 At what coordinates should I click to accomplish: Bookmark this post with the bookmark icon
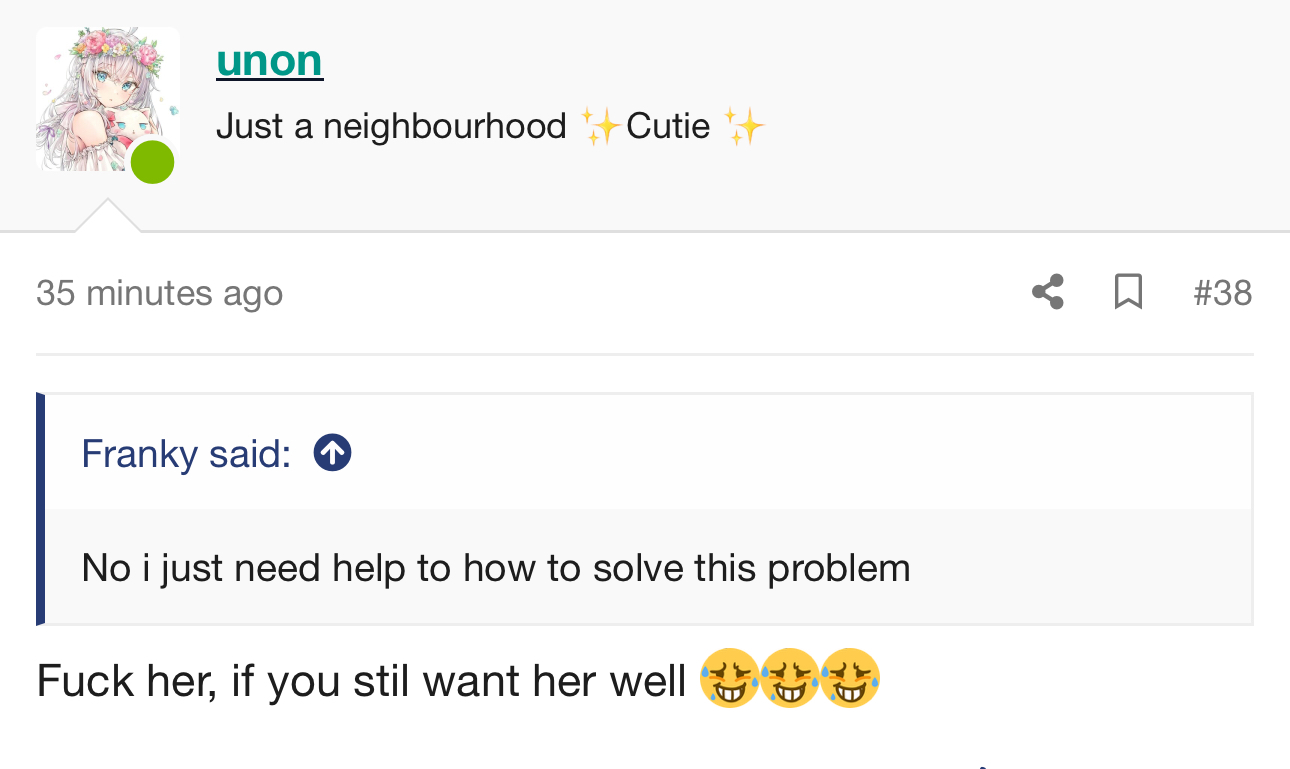[x=1128, y=292]
